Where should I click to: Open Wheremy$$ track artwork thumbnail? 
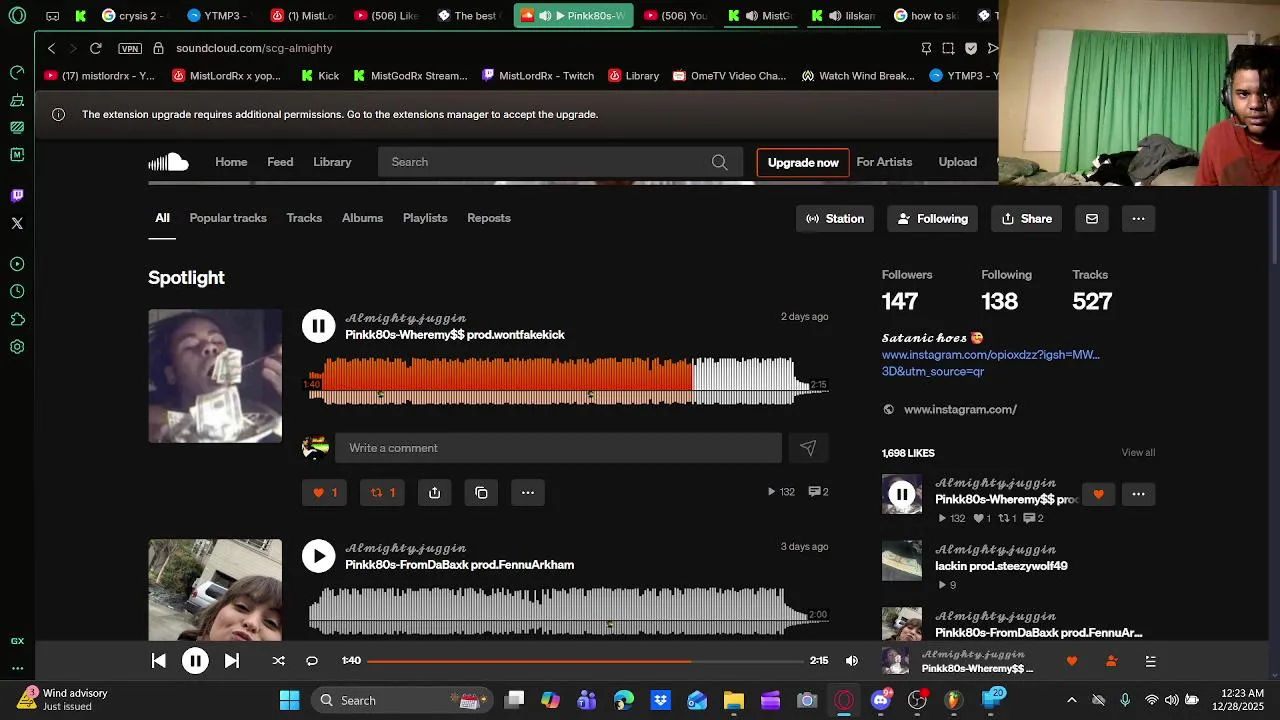tap(215, 376)
